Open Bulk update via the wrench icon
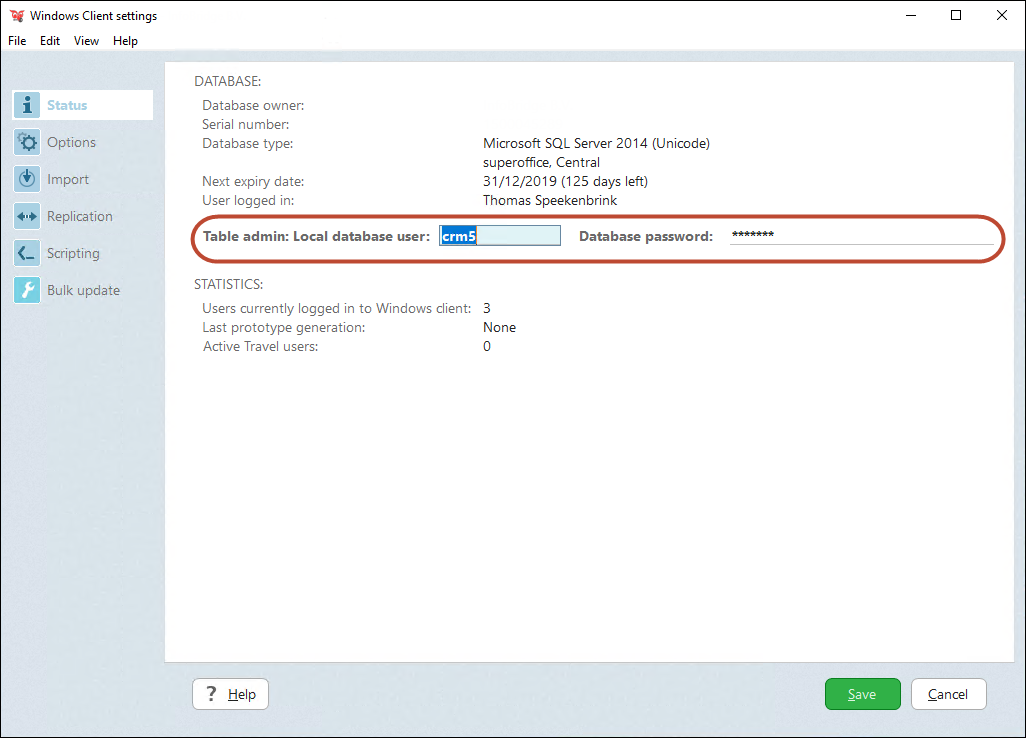 (27, 289)
